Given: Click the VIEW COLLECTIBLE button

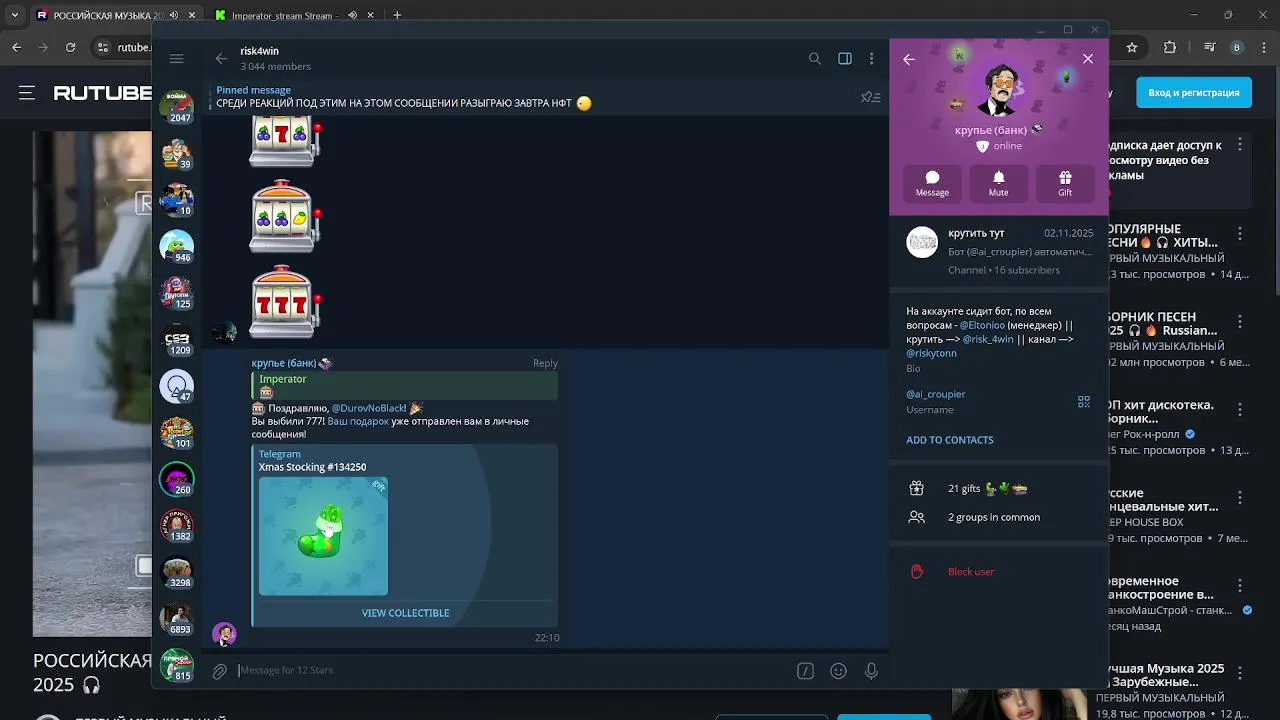Looking at the screenshot, I should coord(405,613).
